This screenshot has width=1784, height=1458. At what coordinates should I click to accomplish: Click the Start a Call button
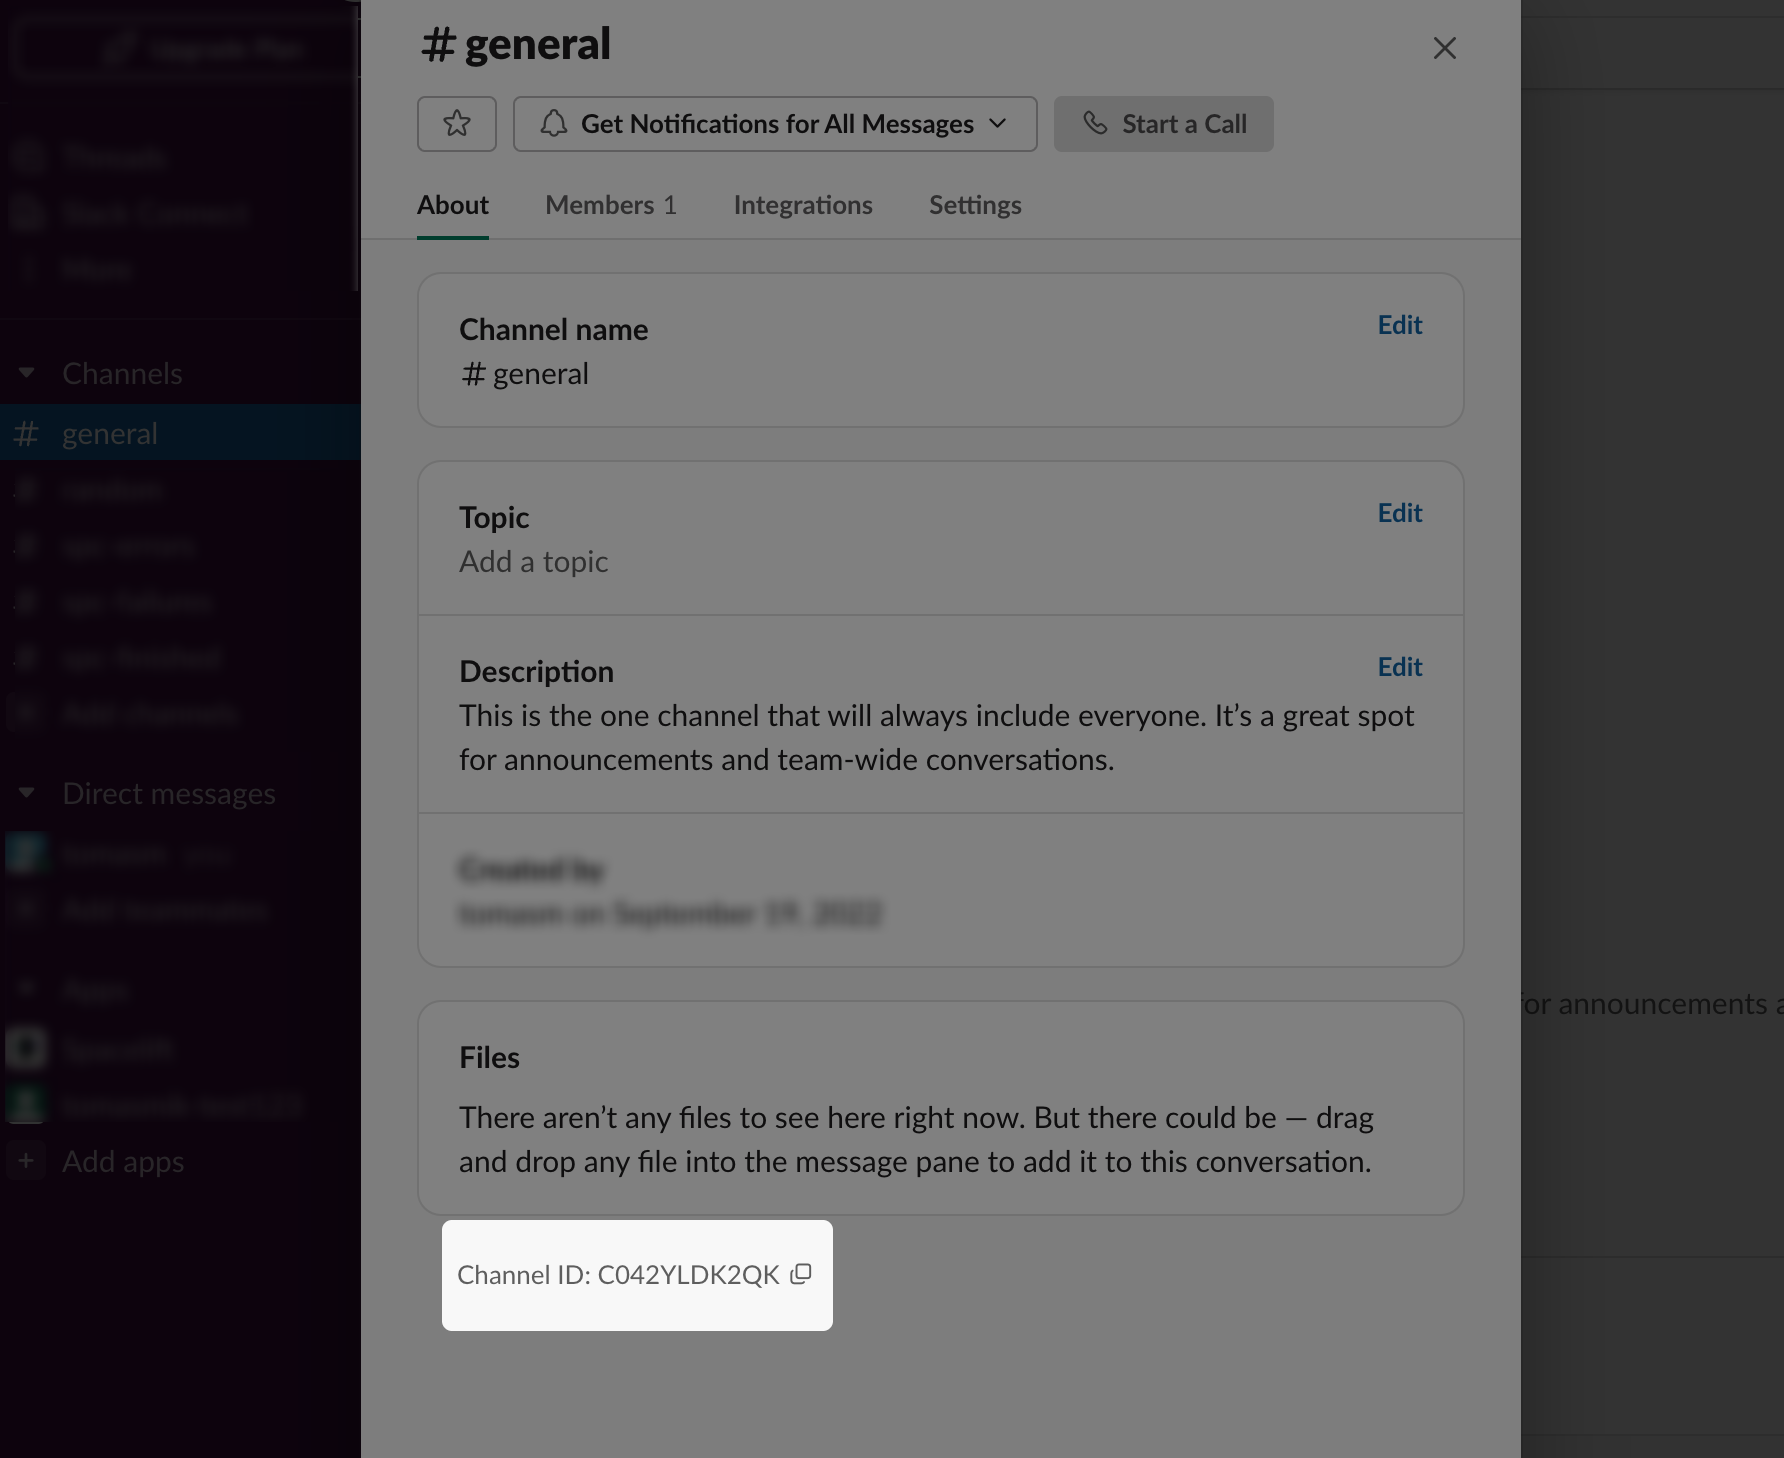(1163, 124)
